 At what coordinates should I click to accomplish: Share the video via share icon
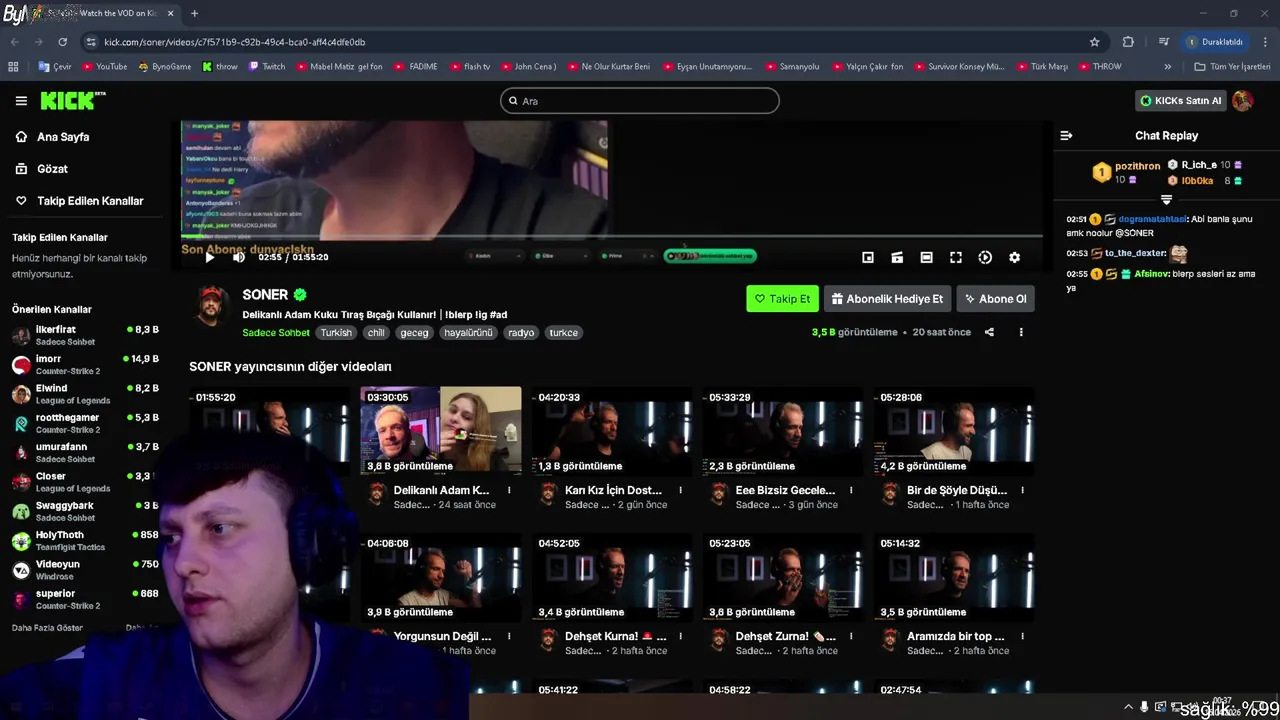[x=989, y=332]
